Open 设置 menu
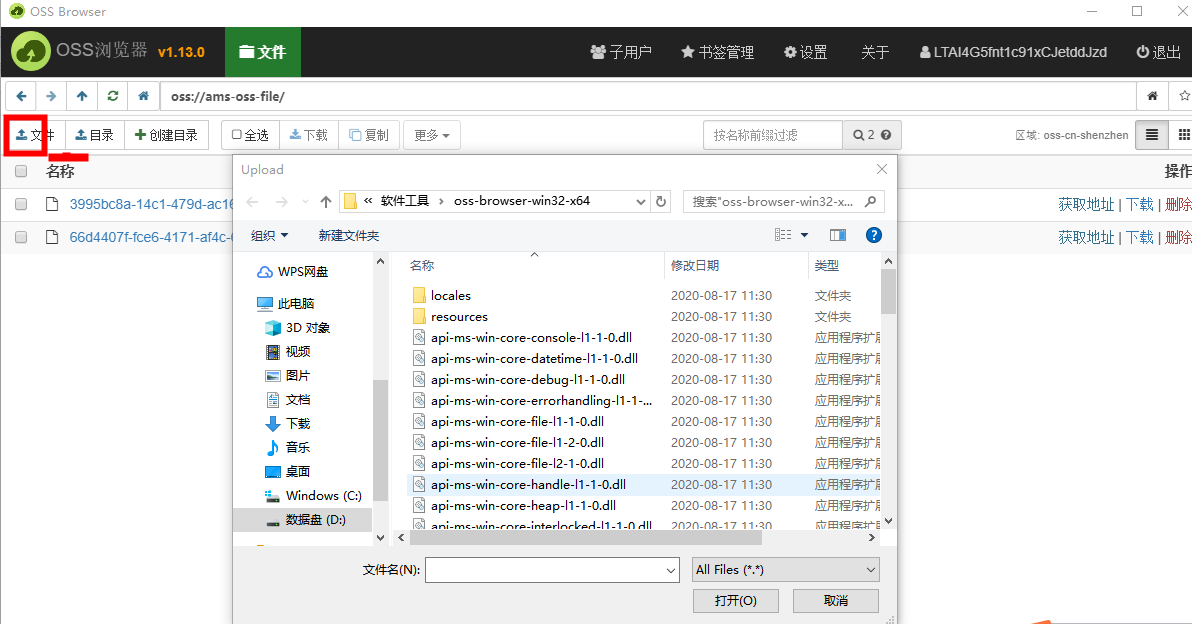The height and width of the screenshot is (624, 1192). click(x=806, y=52)
